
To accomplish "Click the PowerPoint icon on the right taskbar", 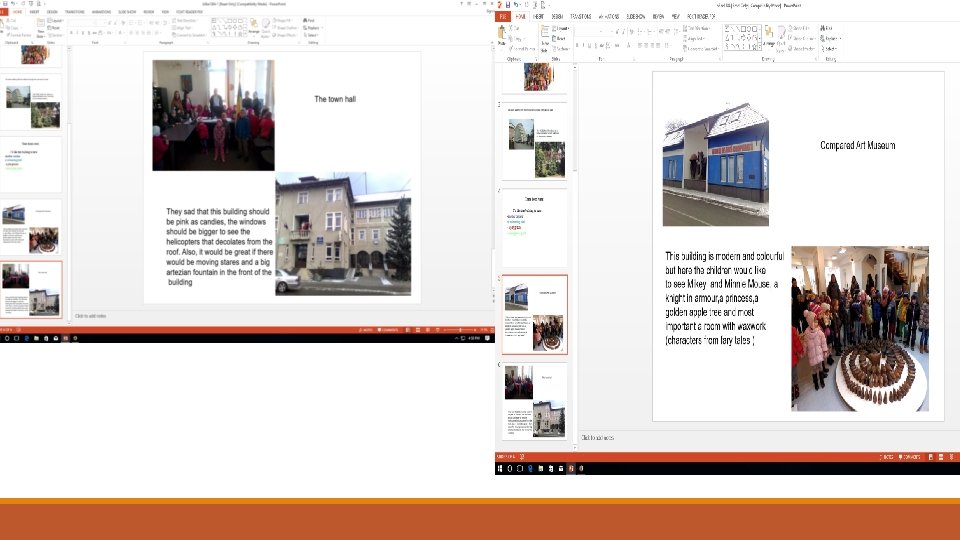I will tap(571, 468).
